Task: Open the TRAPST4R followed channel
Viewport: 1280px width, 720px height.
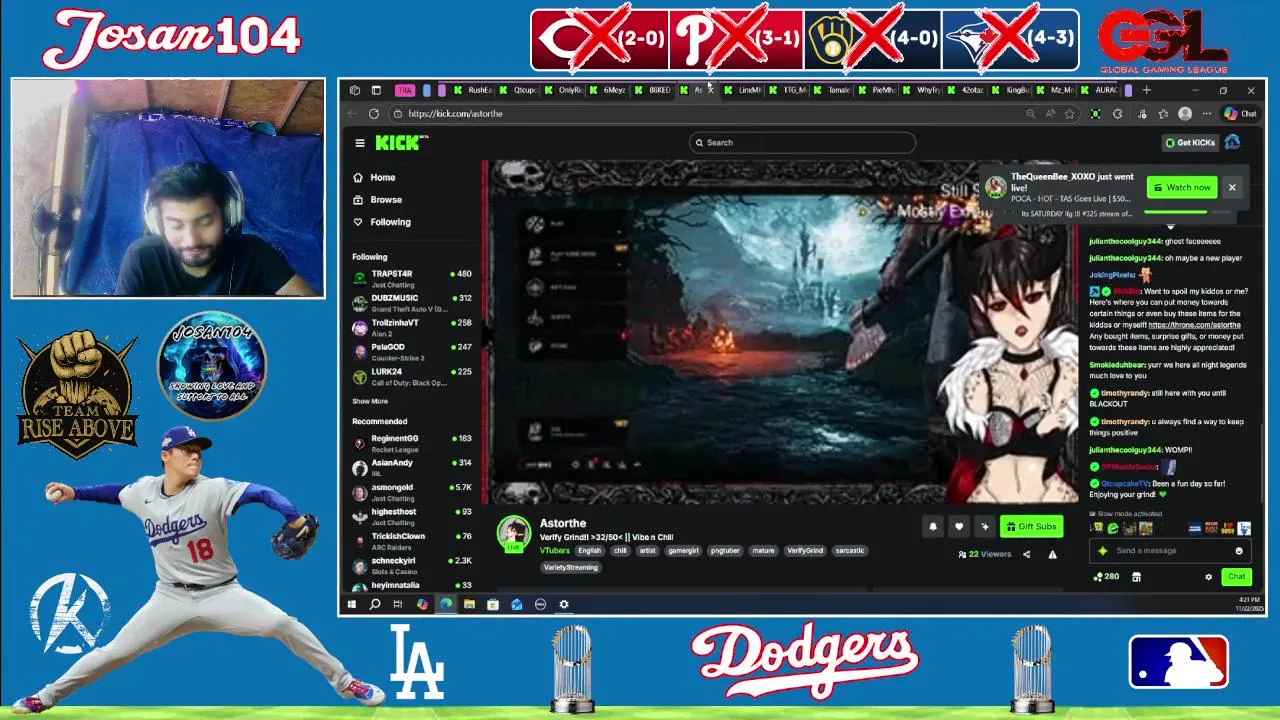Action: pyautogui.click(x=411, y=277)
